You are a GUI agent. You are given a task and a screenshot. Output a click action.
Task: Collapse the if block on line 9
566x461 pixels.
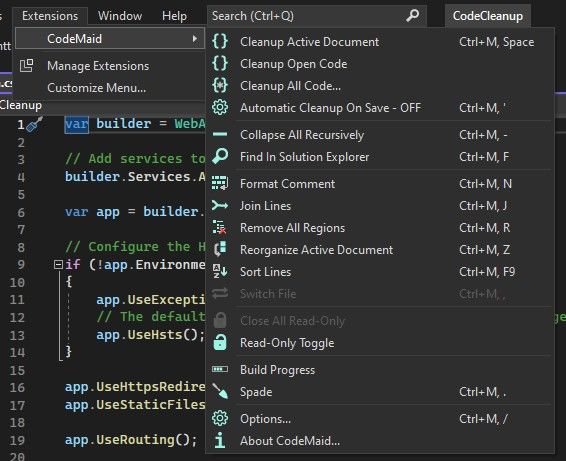click(x=58, y=265)
